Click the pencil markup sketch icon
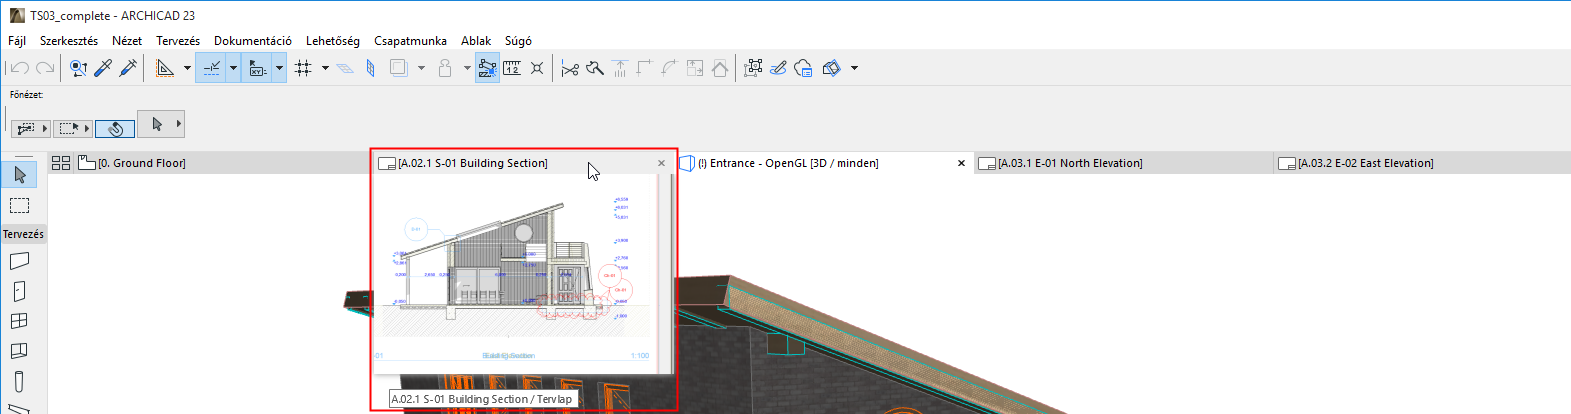Screen dimensions: 1571x414 (x=778, y=68)
